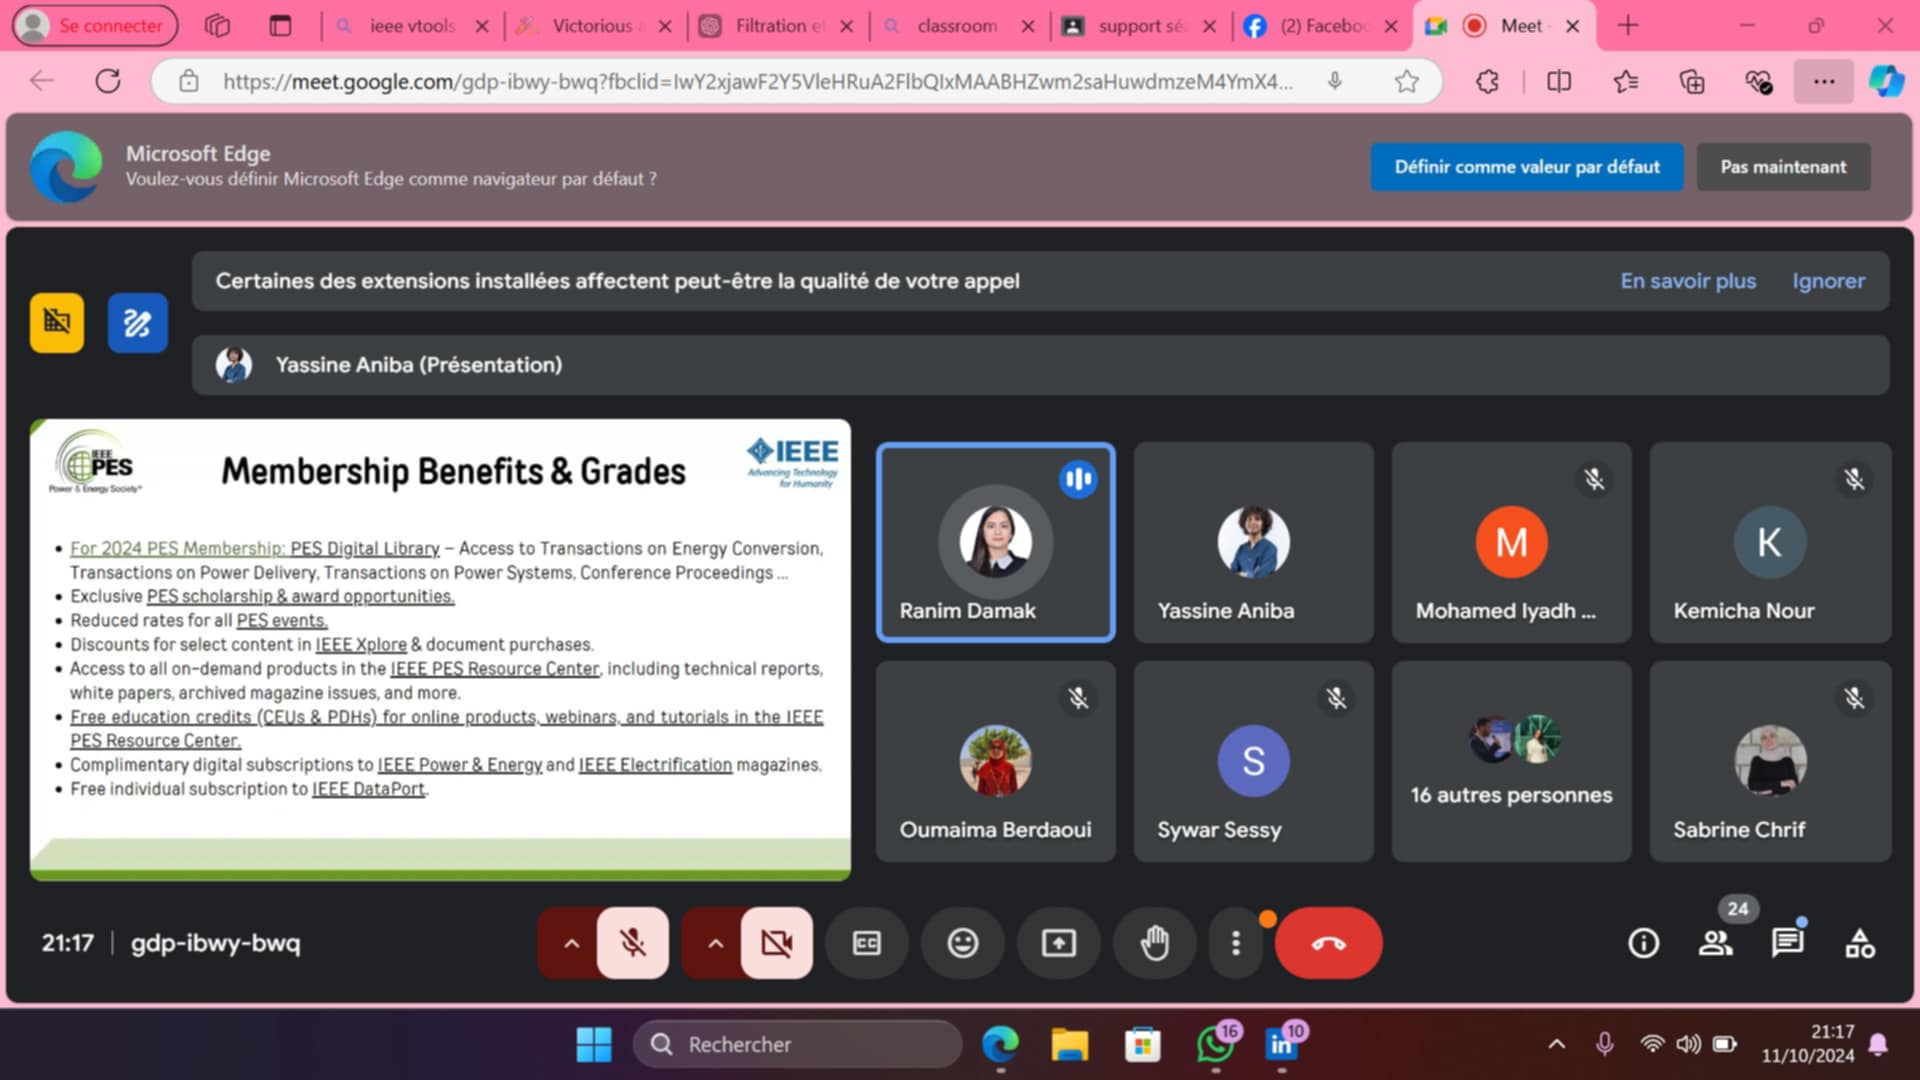
Task: Click the address bar URL
Action: [758, 82]
